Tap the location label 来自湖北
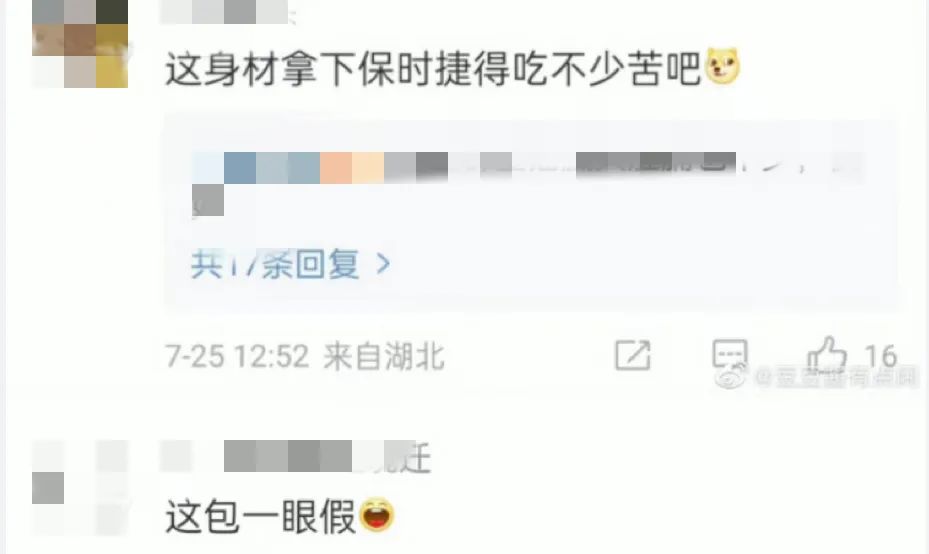This screenshot has height=554, width=929. click(x=384, y=357)
